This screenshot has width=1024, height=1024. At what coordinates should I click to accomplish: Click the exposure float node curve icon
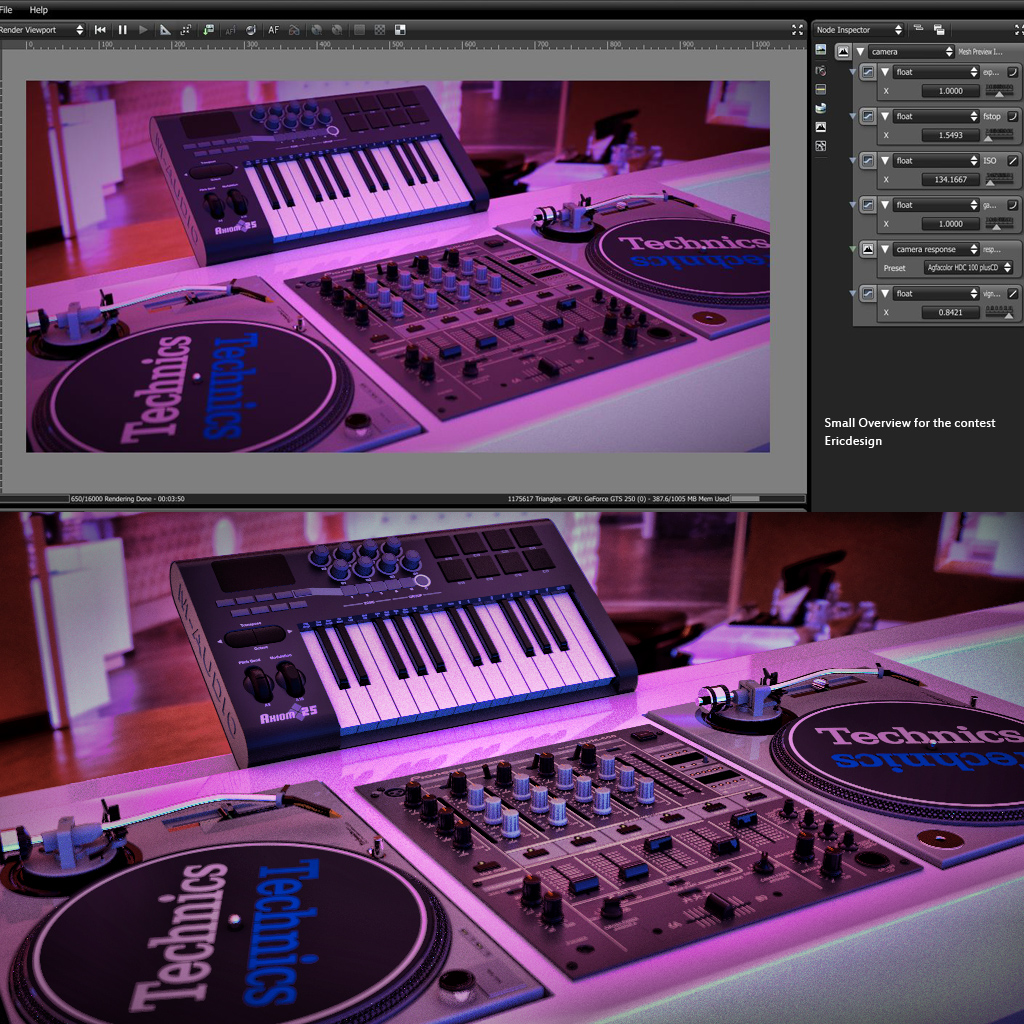(x=867, y=72)
